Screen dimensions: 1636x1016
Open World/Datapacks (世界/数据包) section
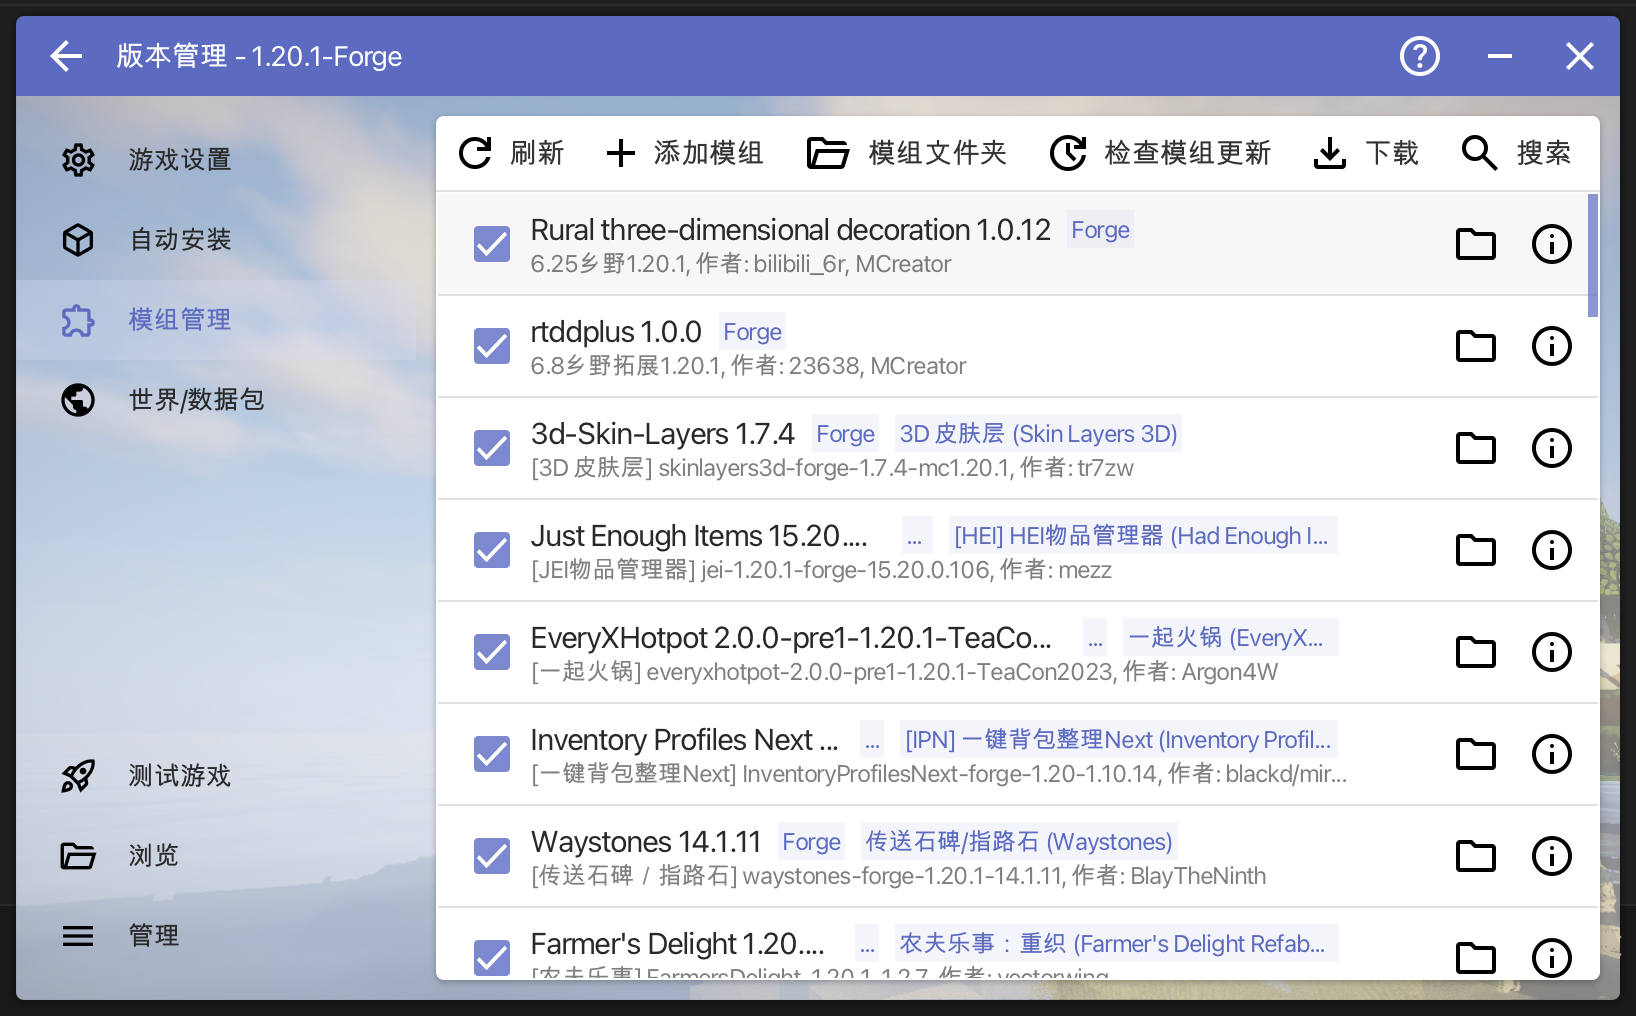[196, 400]
